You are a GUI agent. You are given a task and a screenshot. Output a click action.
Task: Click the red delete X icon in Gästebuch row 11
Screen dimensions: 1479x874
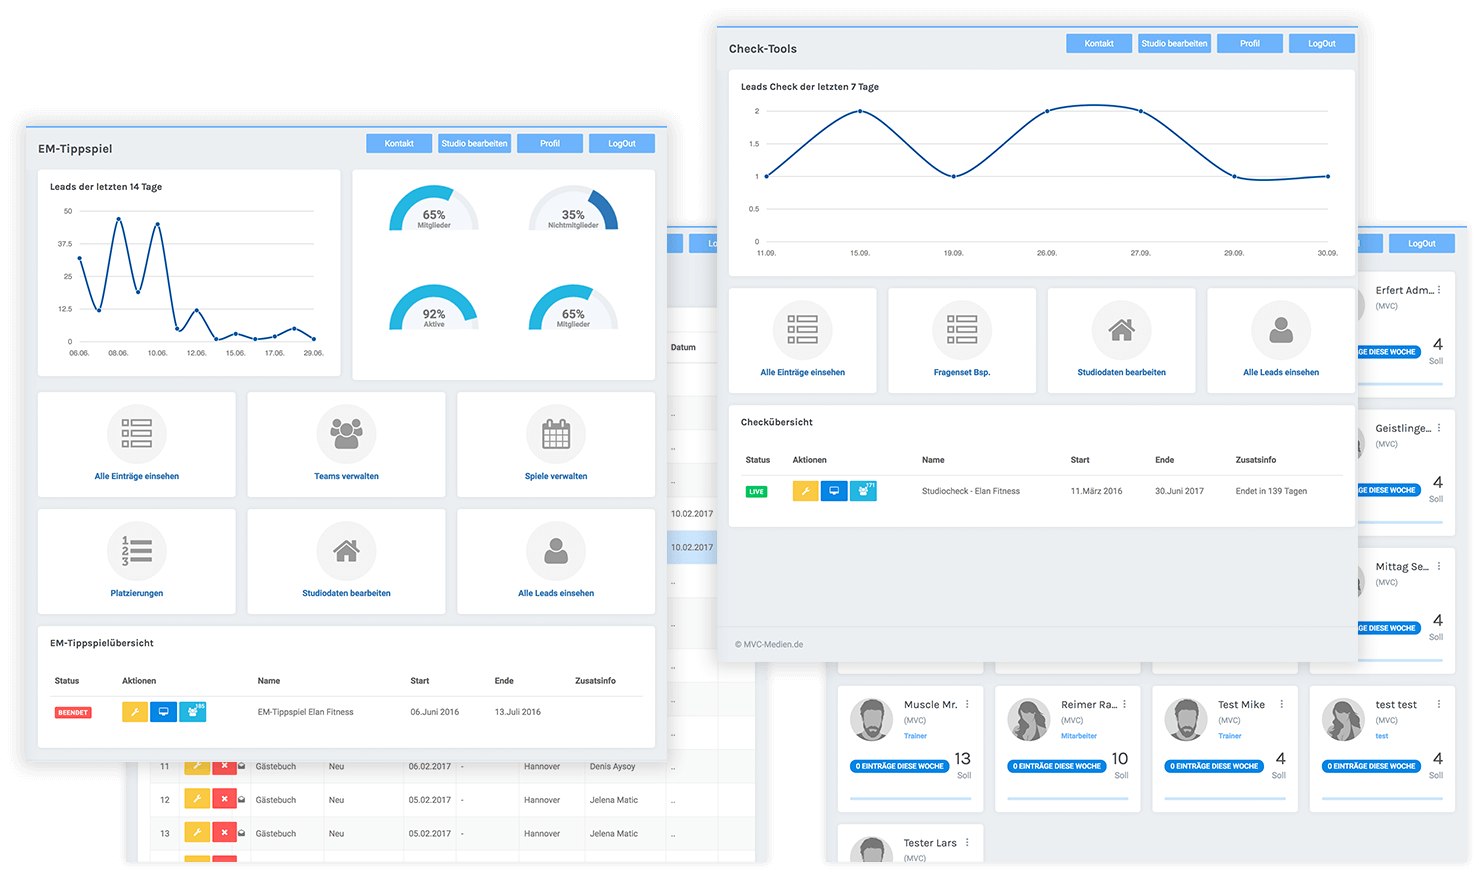224,767
